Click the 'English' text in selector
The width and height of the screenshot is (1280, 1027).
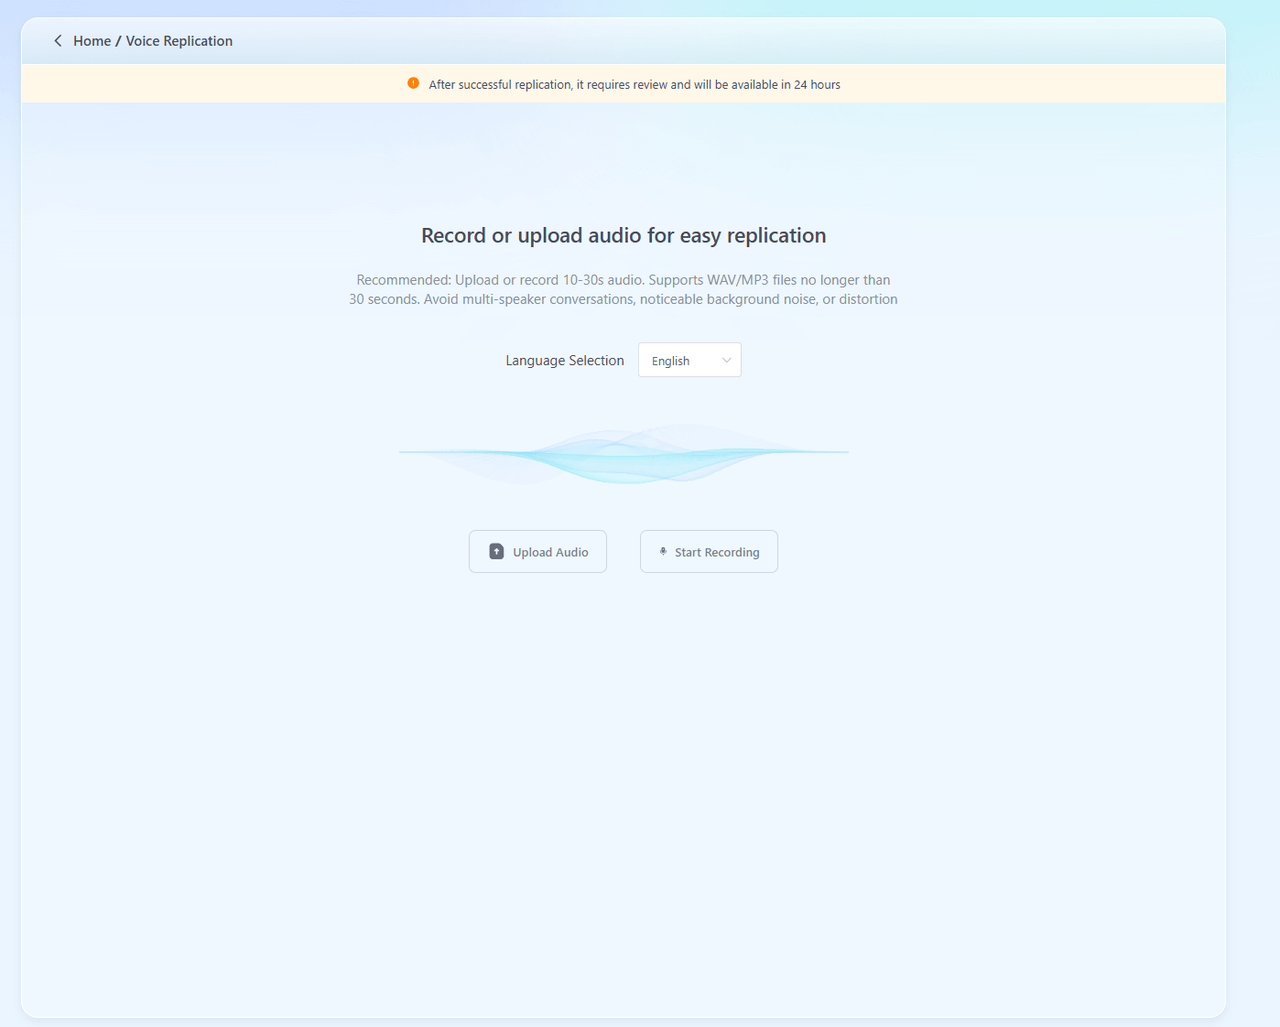[x=670, y=361]
